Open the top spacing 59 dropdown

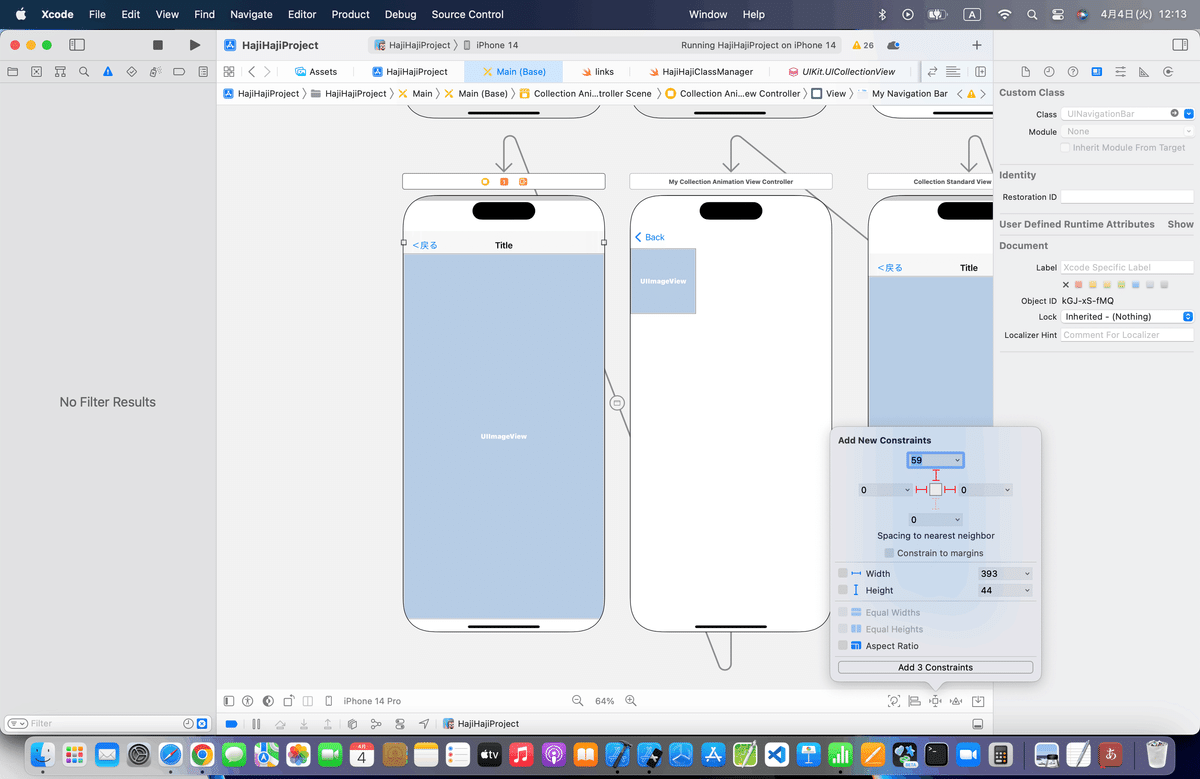[x=958, y=460]
